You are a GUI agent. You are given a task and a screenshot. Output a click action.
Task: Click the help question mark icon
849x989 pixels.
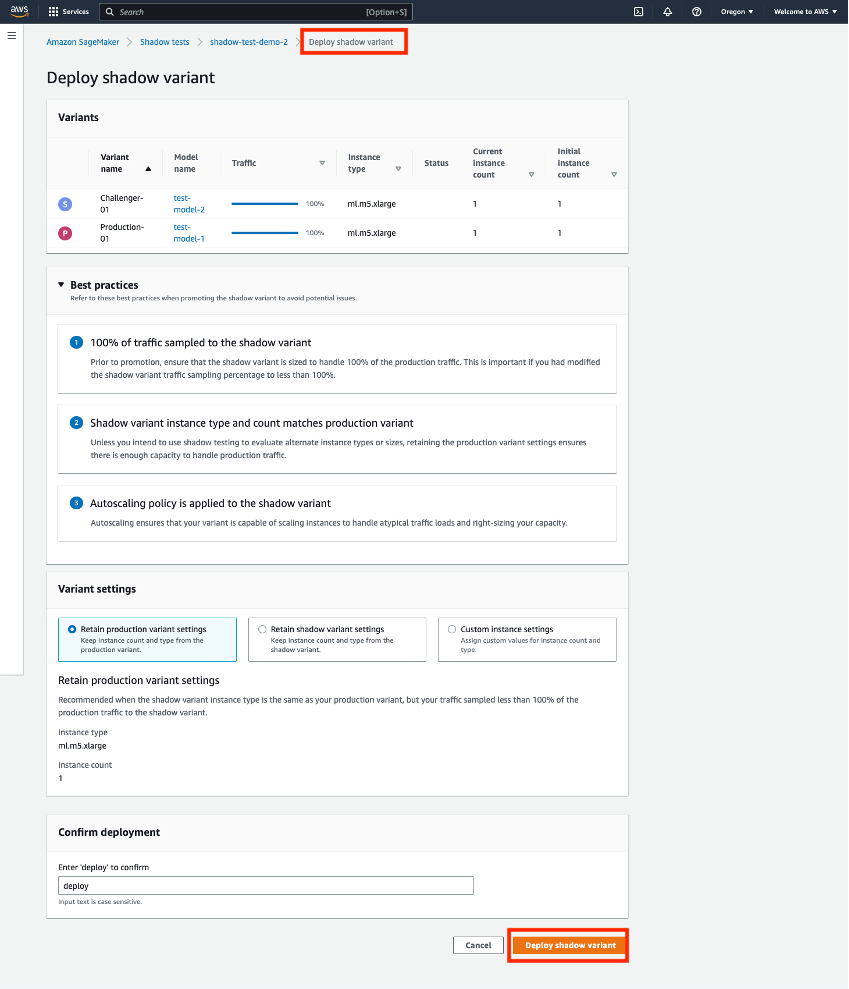697,12
